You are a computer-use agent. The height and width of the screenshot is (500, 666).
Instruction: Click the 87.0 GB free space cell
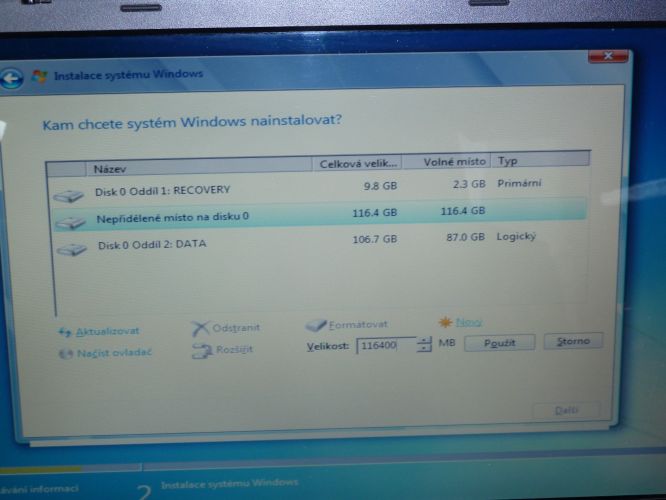point(466,237)
